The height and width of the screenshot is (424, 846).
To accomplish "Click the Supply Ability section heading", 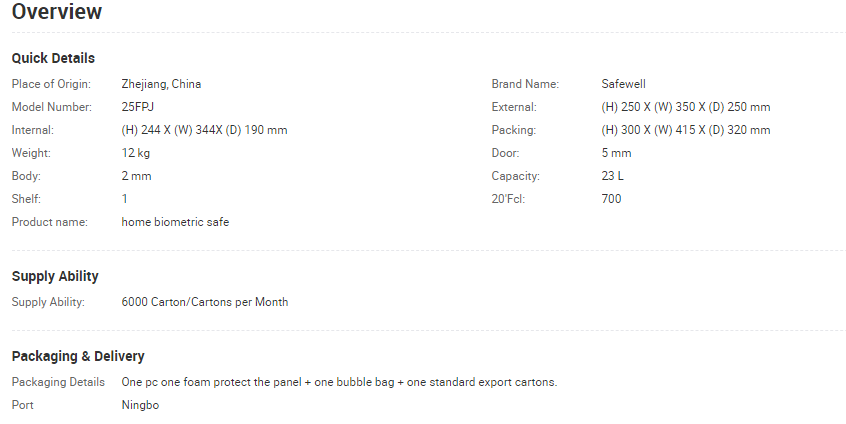I will coord(55,276).
